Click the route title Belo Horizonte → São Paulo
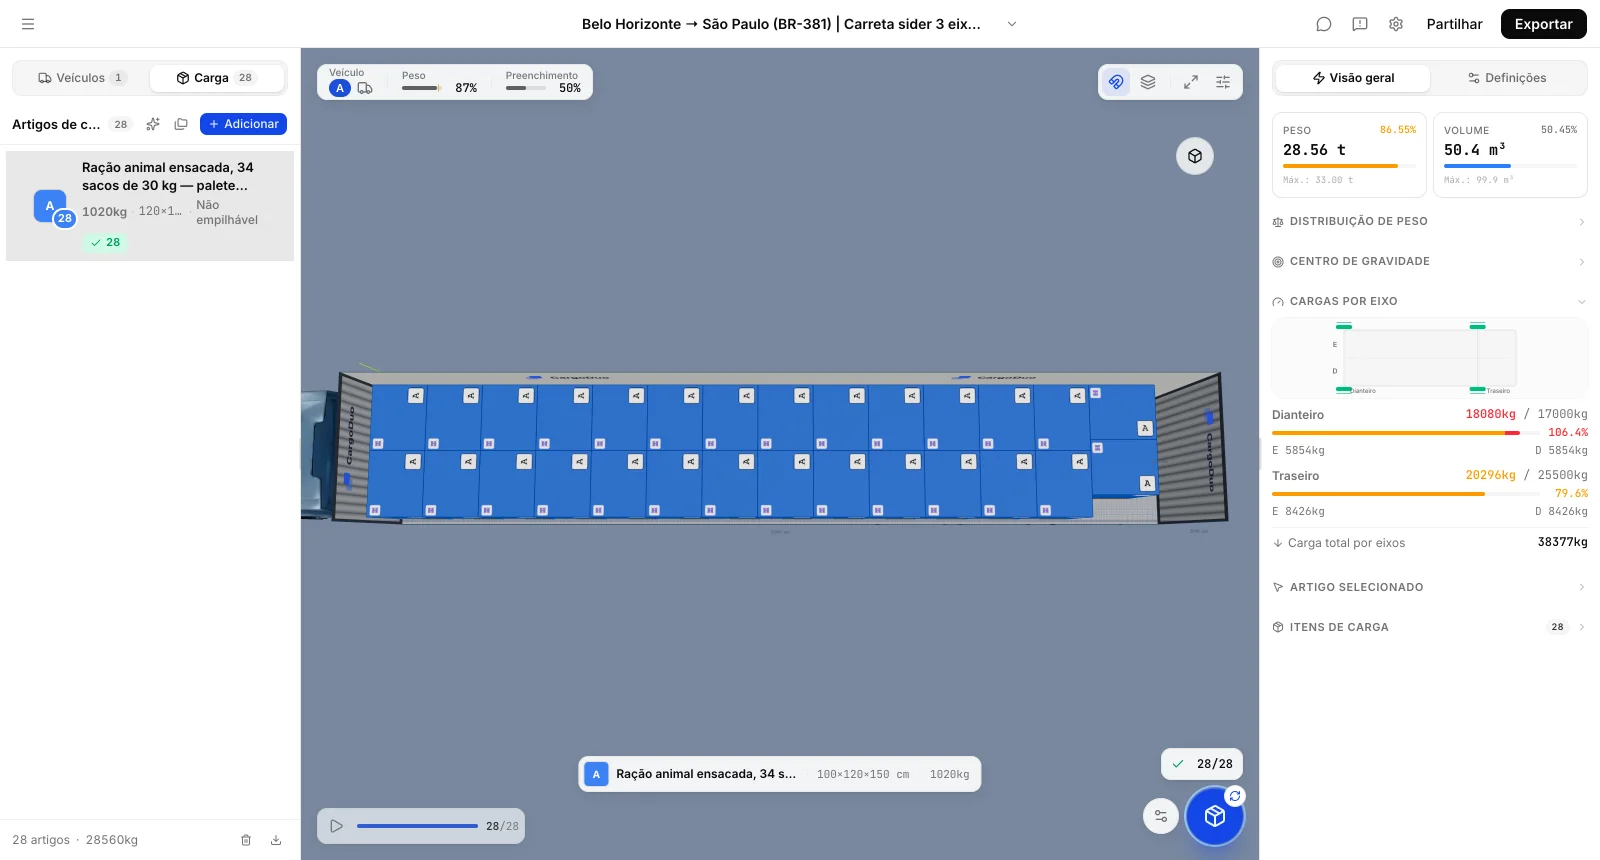The height and width of the screenshot is (860, 1600). [x=781, y=24]
